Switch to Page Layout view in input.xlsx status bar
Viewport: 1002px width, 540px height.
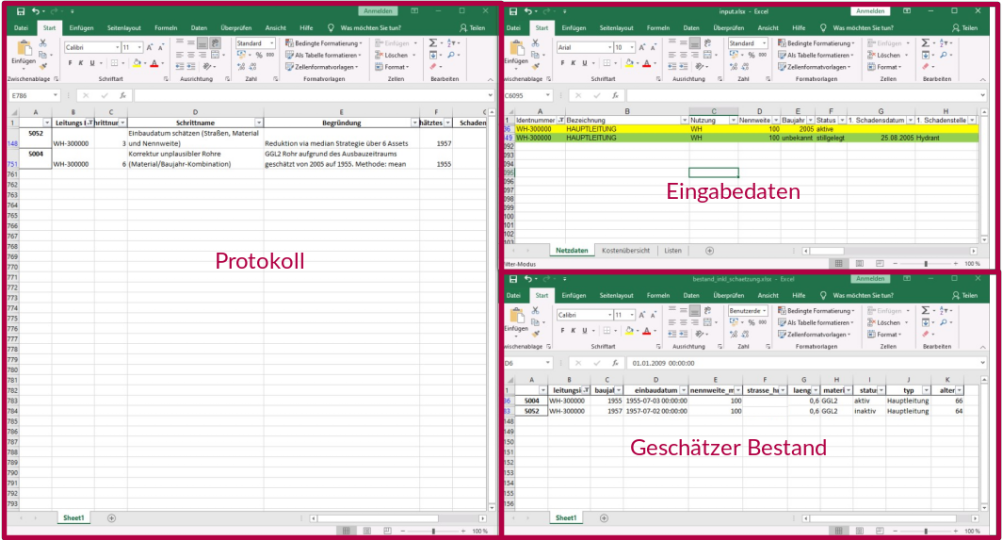click(859, 264)
